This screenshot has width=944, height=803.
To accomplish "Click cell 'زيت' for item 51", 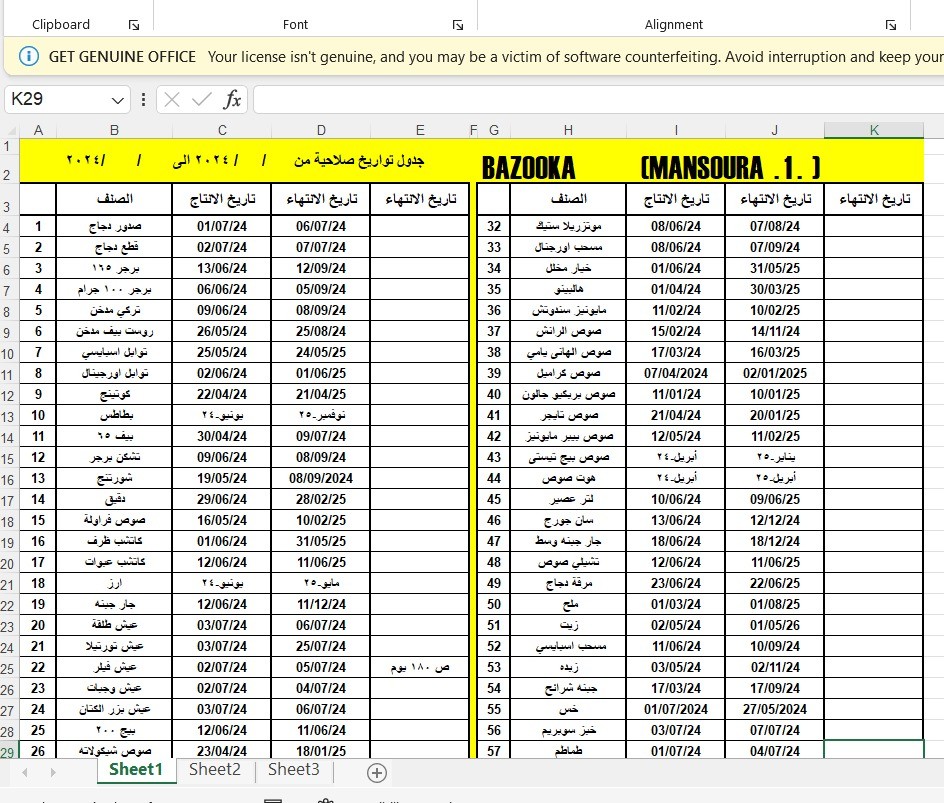I will coord(568,625).
